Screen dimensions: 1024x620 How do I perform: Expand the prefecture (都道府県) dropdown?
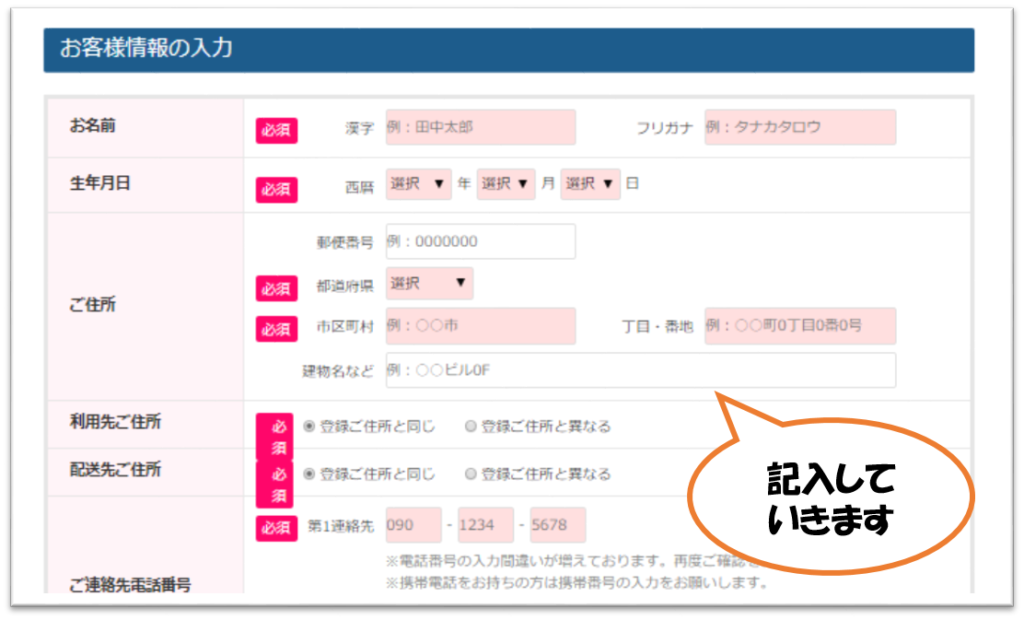(x=429, y=284)
